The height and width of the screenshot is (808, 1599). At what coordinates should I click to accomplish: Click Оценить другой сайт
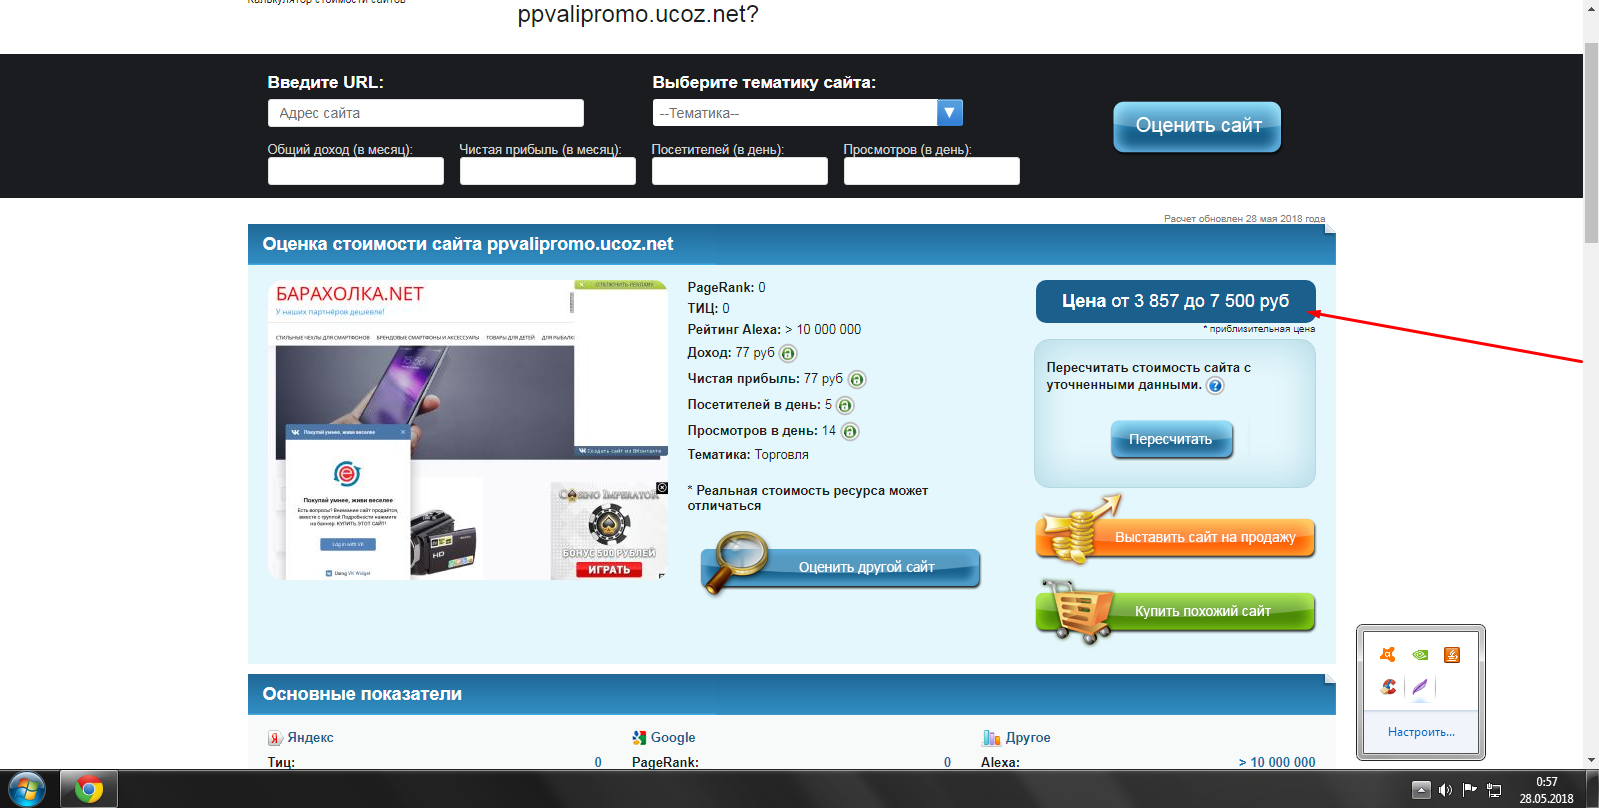pyautogui.click(x=842, y=566)
